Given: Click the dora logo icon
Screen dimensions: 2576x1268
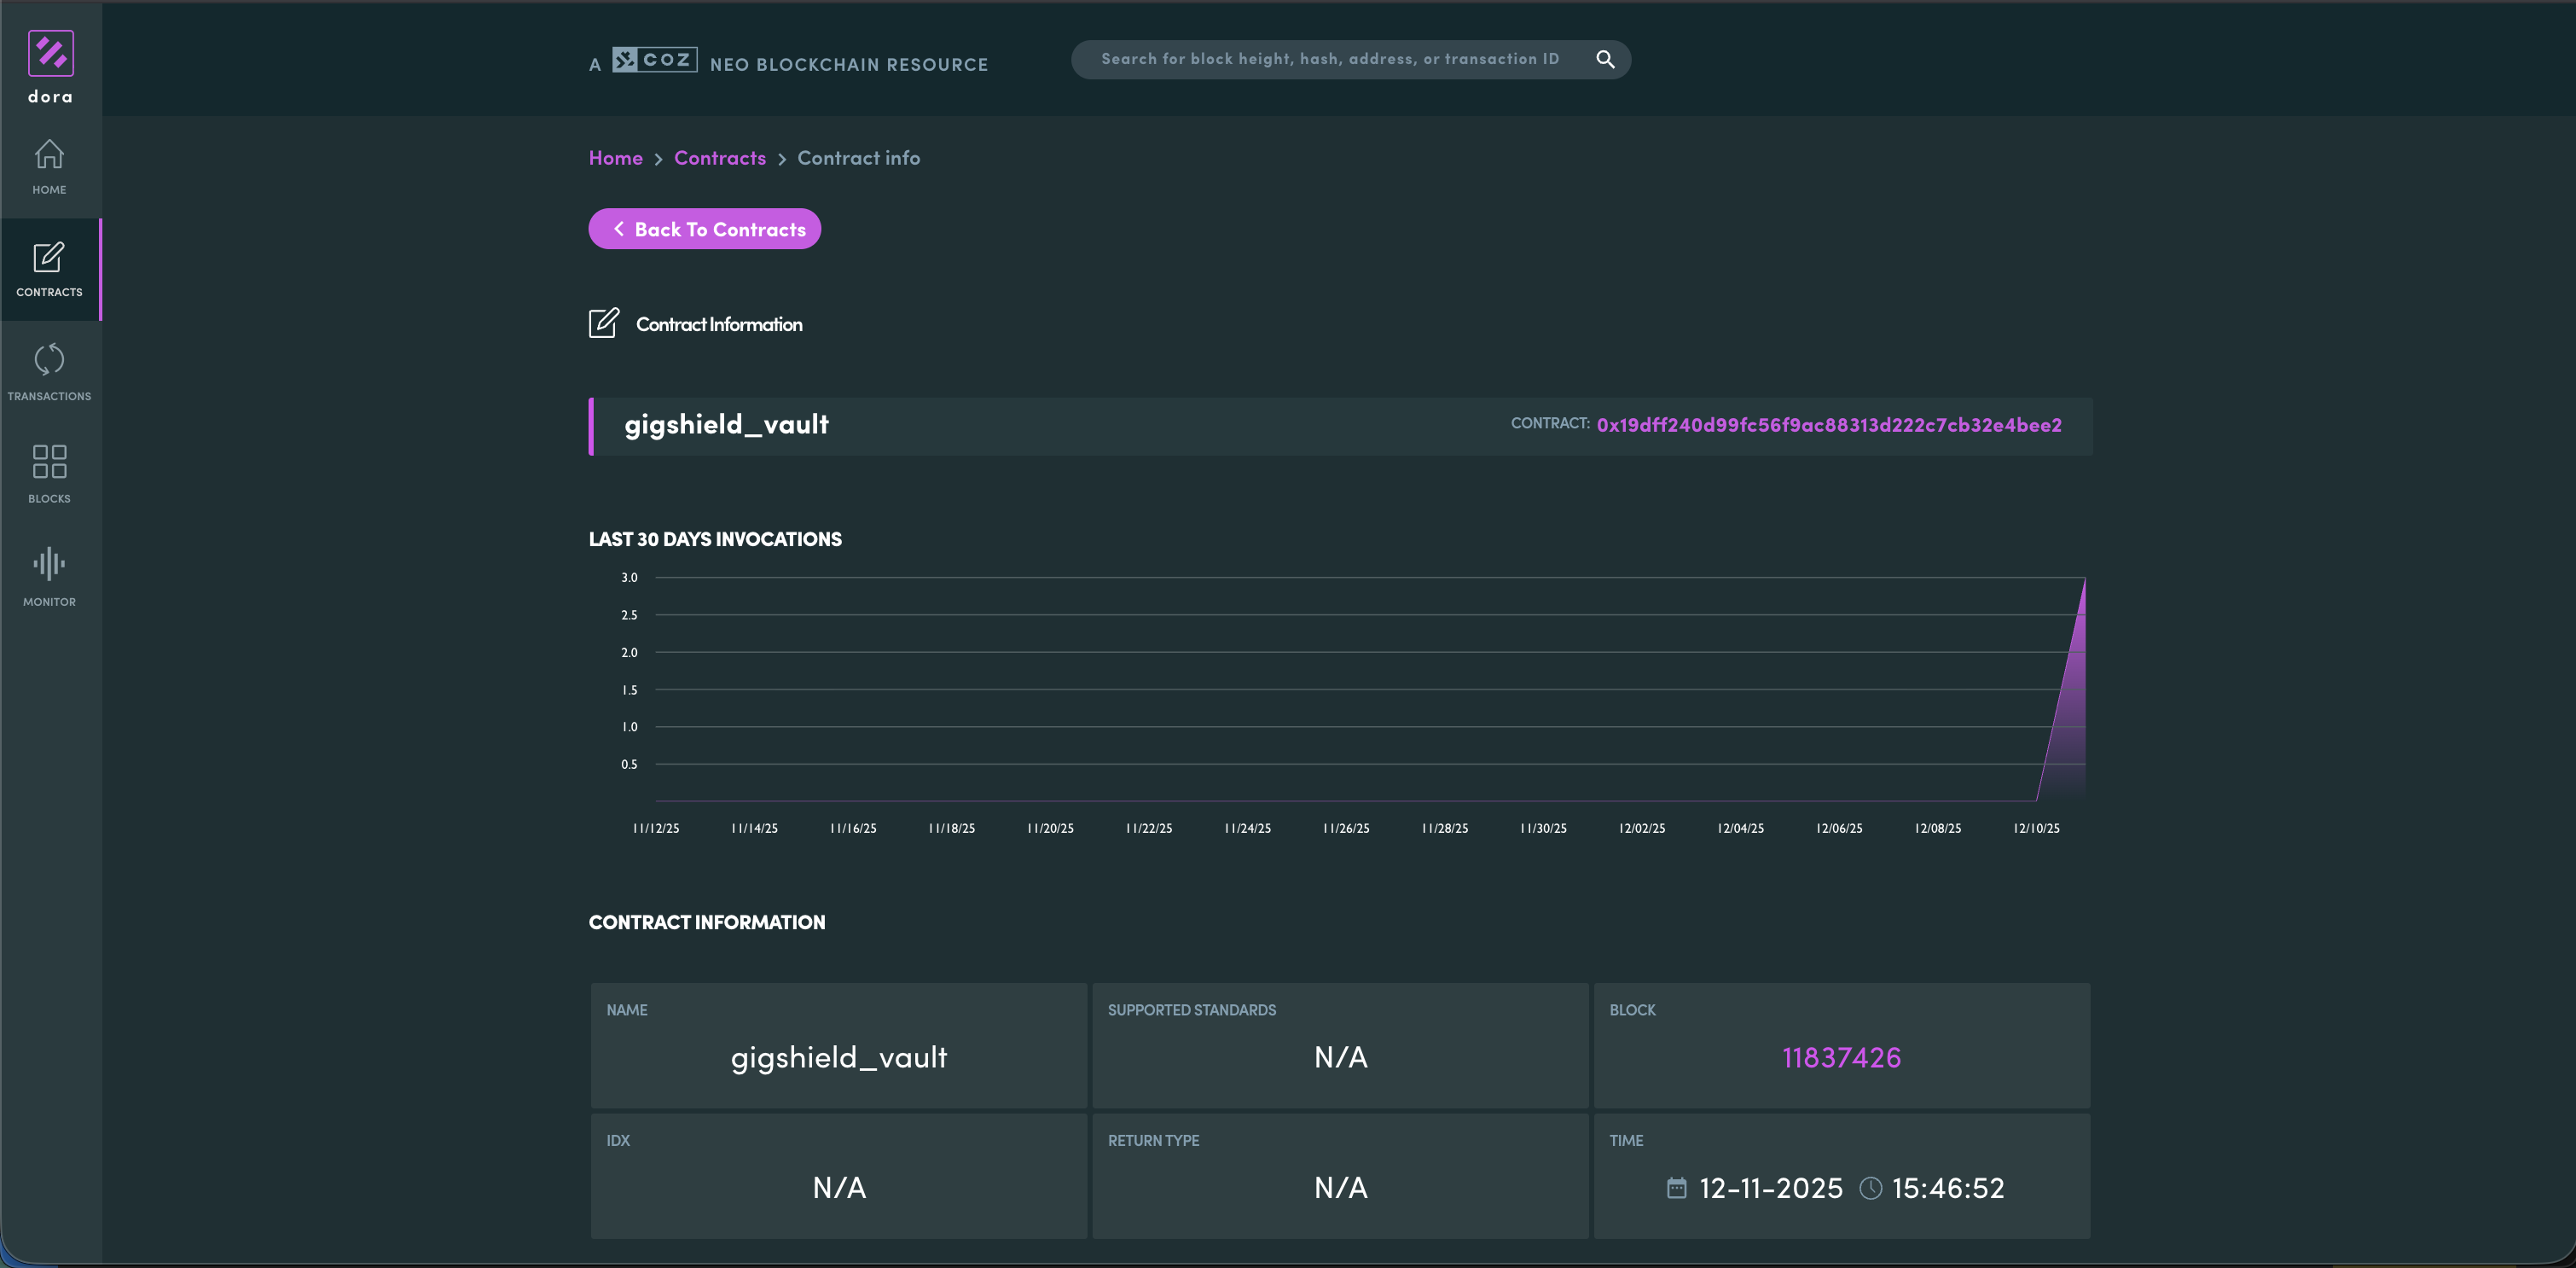Looking at the screenshot, I should [50, 54].
